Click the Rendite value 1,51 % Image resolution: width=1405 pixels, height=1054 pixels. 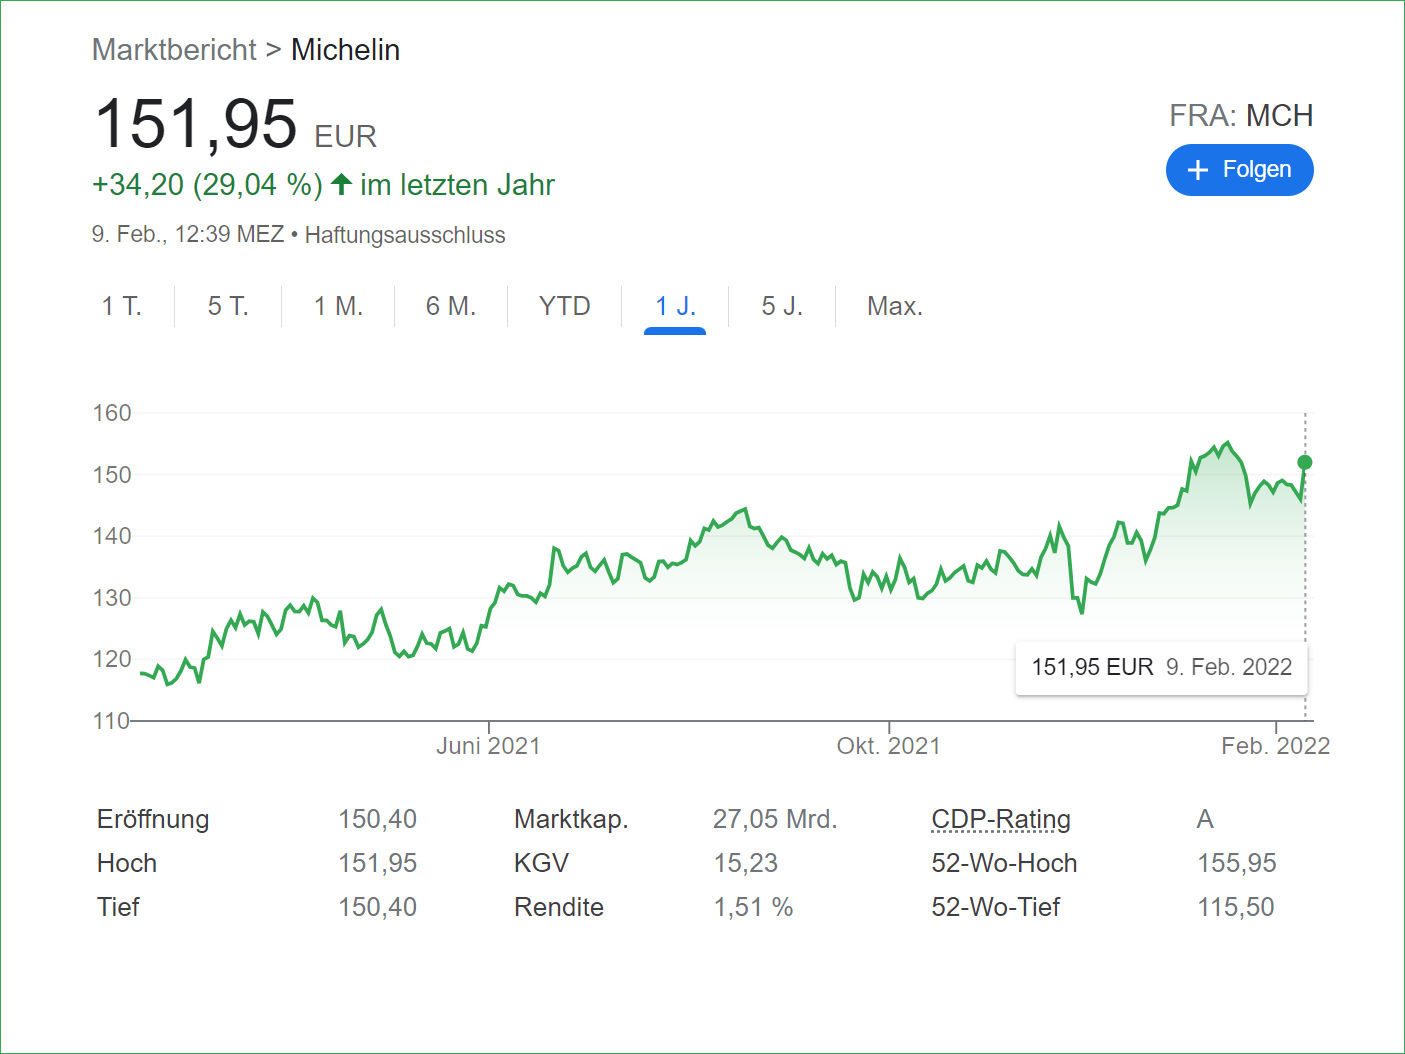click(753, 907)
